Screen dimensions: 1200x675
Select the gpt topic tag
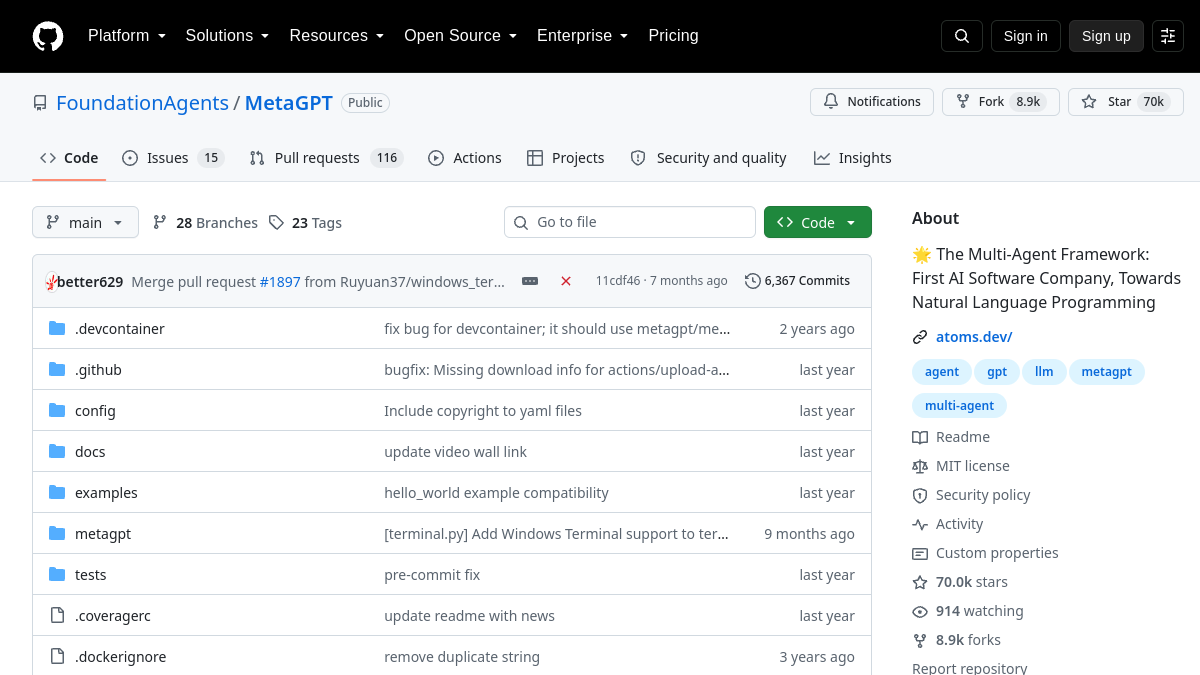[997, 372]
